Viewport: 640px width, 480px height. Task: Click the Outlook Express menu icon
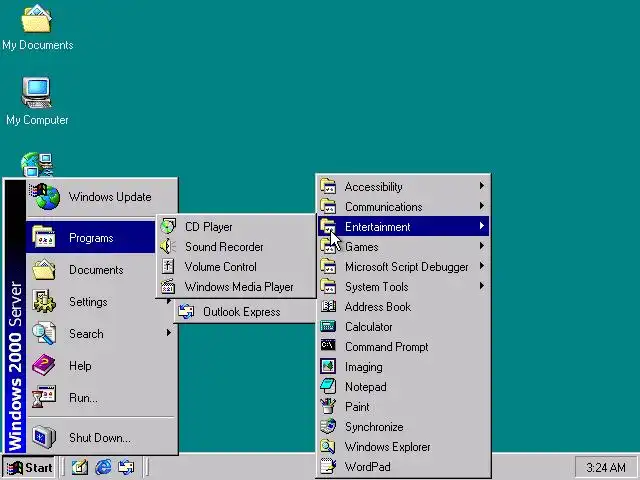click(x=186, y=312)
